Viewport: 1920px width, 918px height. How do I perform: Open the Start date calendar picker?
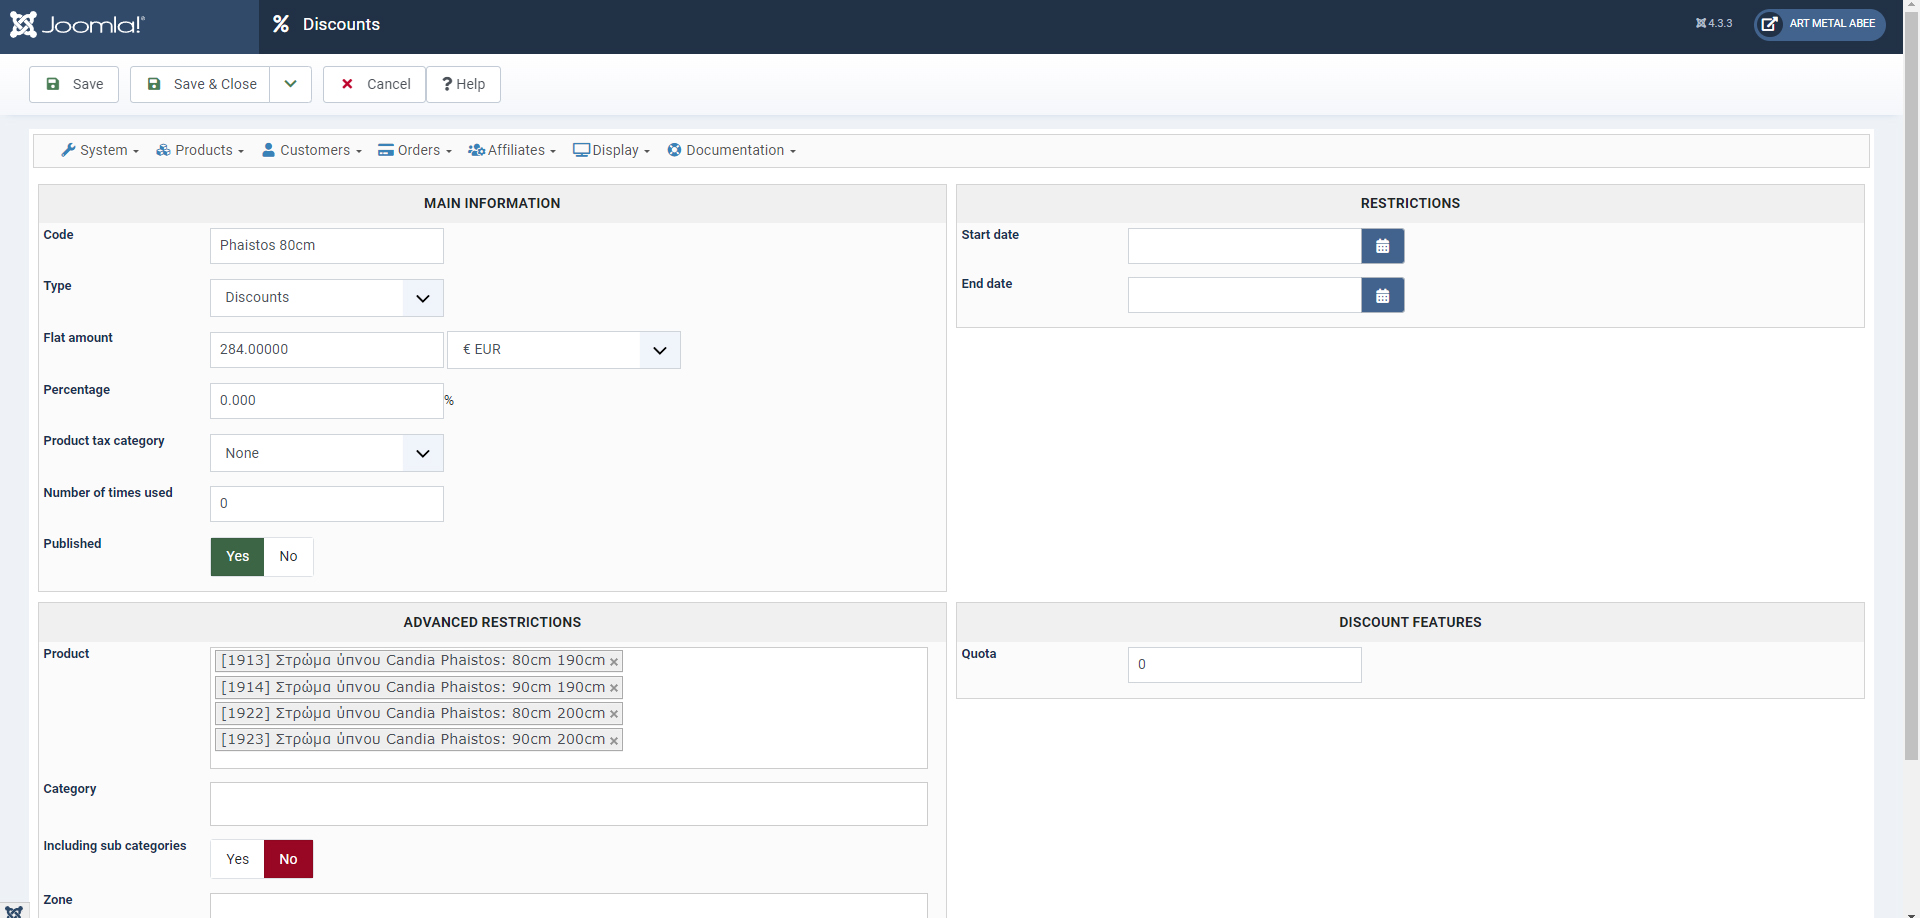[1382, 246]
